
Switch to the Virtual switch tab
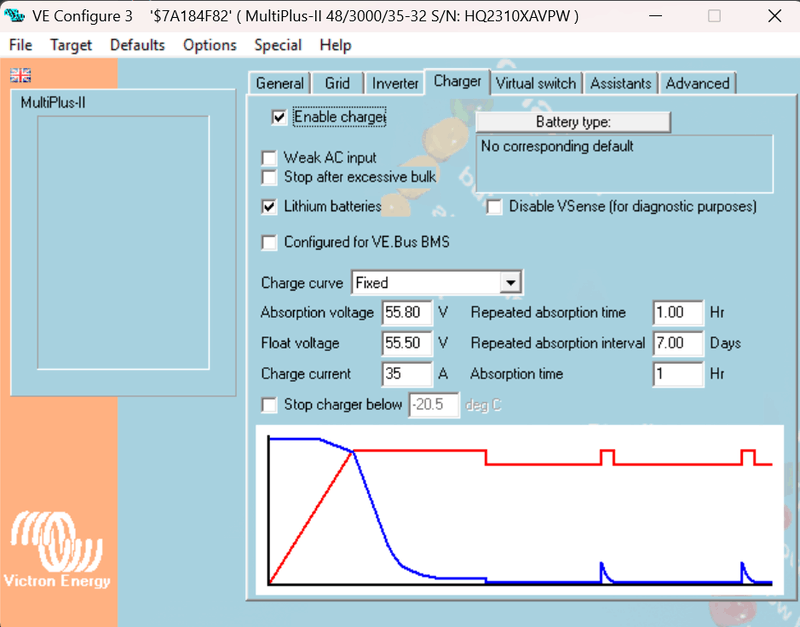(536, 83)
